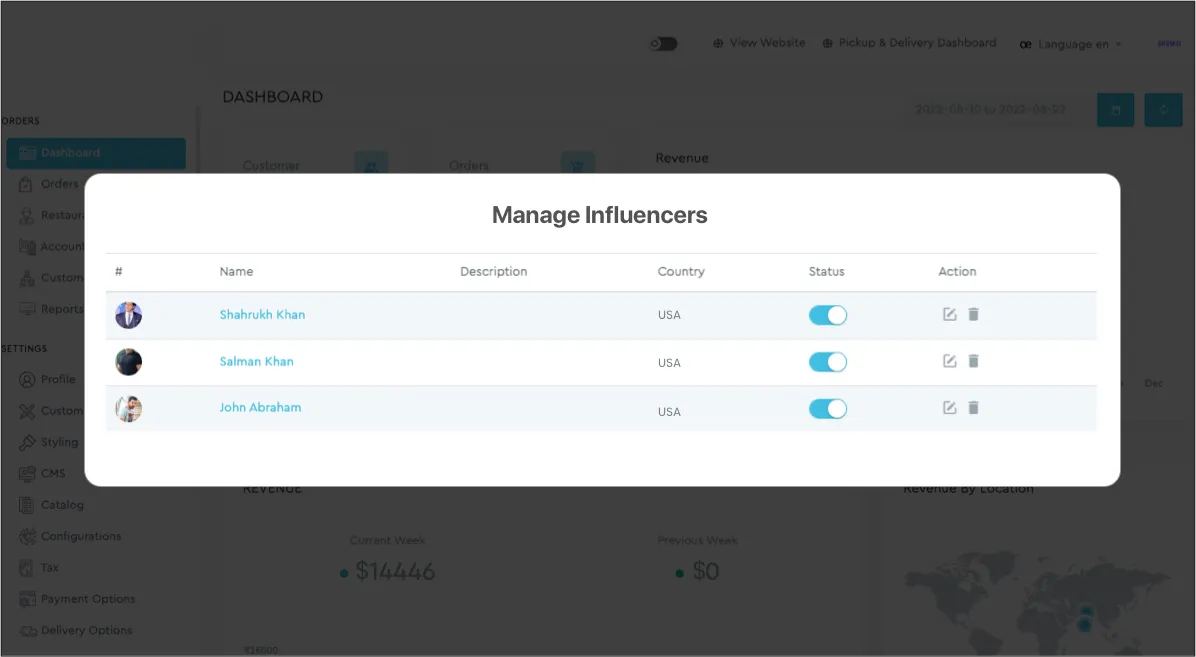
Task: Delete the Salman Khan influencer
Action: (974, 361)
